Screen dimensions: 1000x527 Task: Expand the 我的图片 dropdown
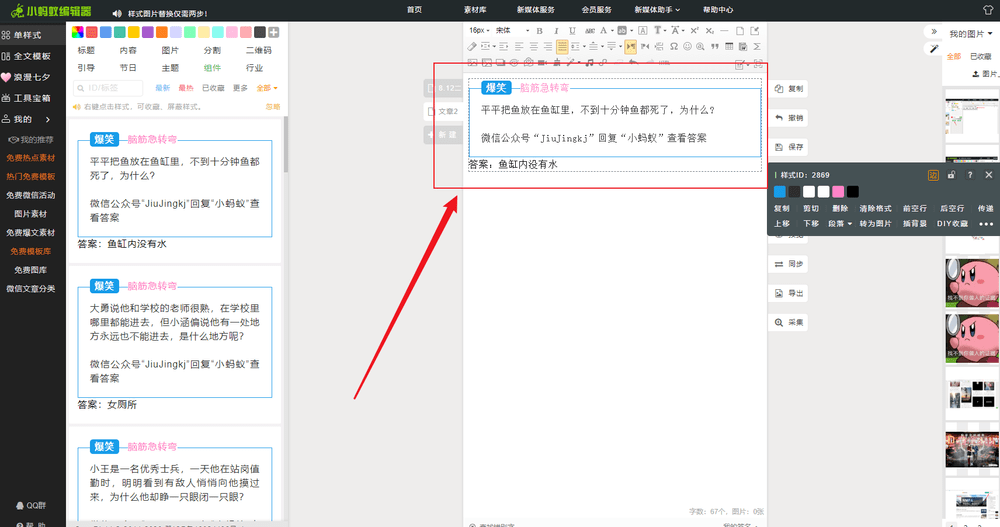(x=971, y=34)
